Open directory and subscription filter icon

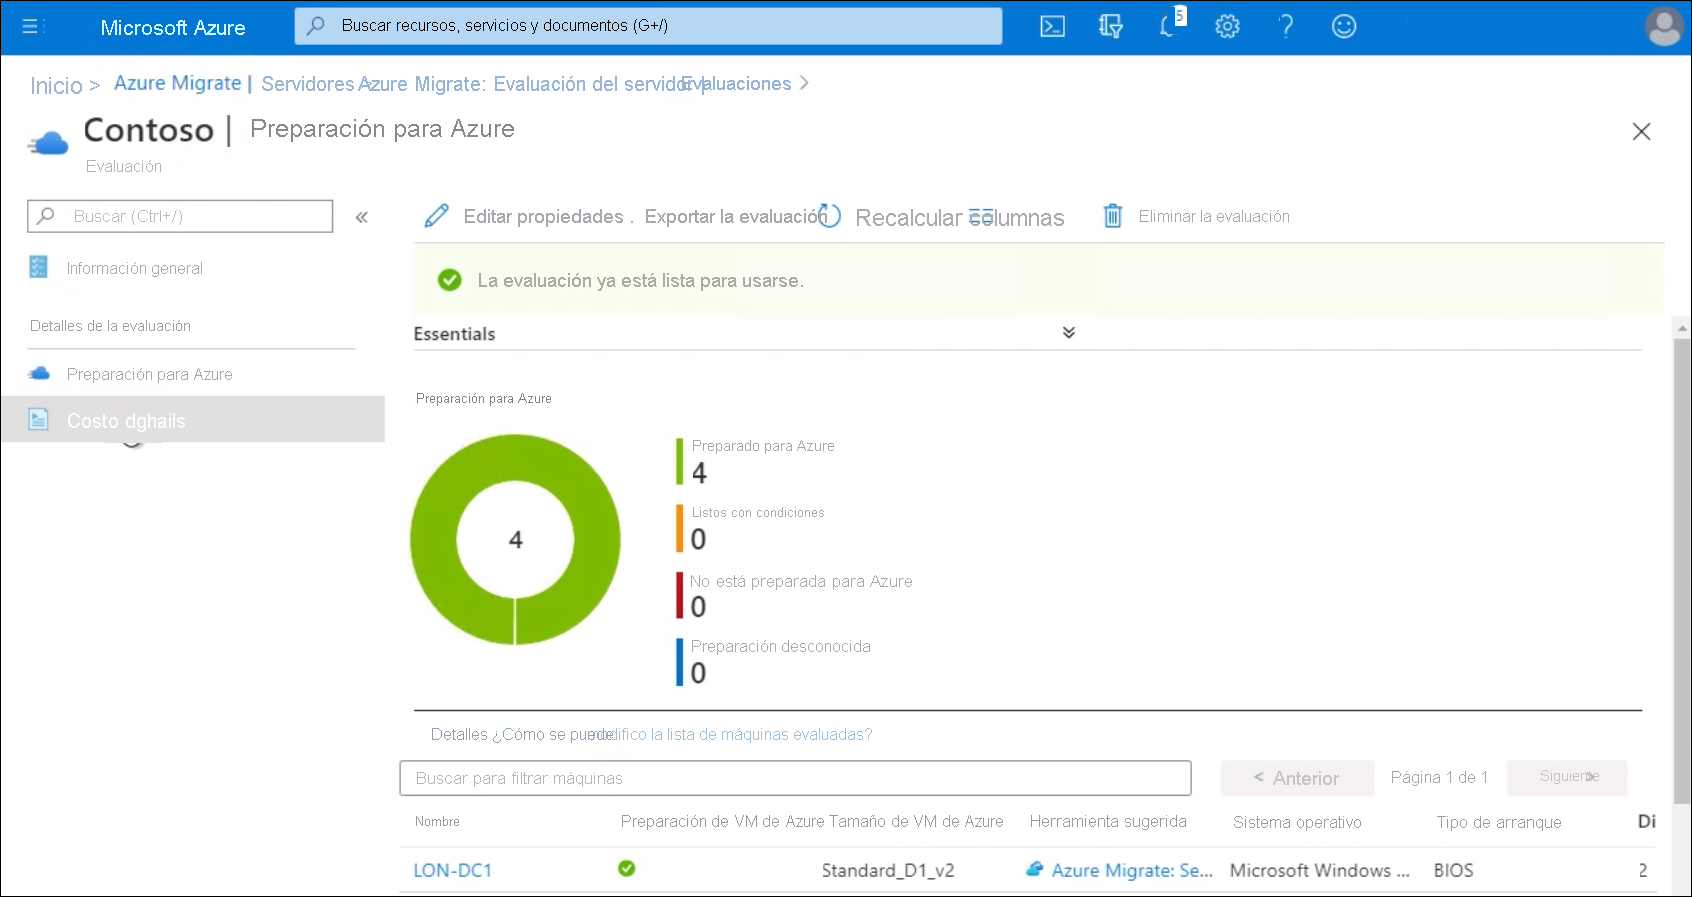pyautogui.click(x=1110, y=27)
